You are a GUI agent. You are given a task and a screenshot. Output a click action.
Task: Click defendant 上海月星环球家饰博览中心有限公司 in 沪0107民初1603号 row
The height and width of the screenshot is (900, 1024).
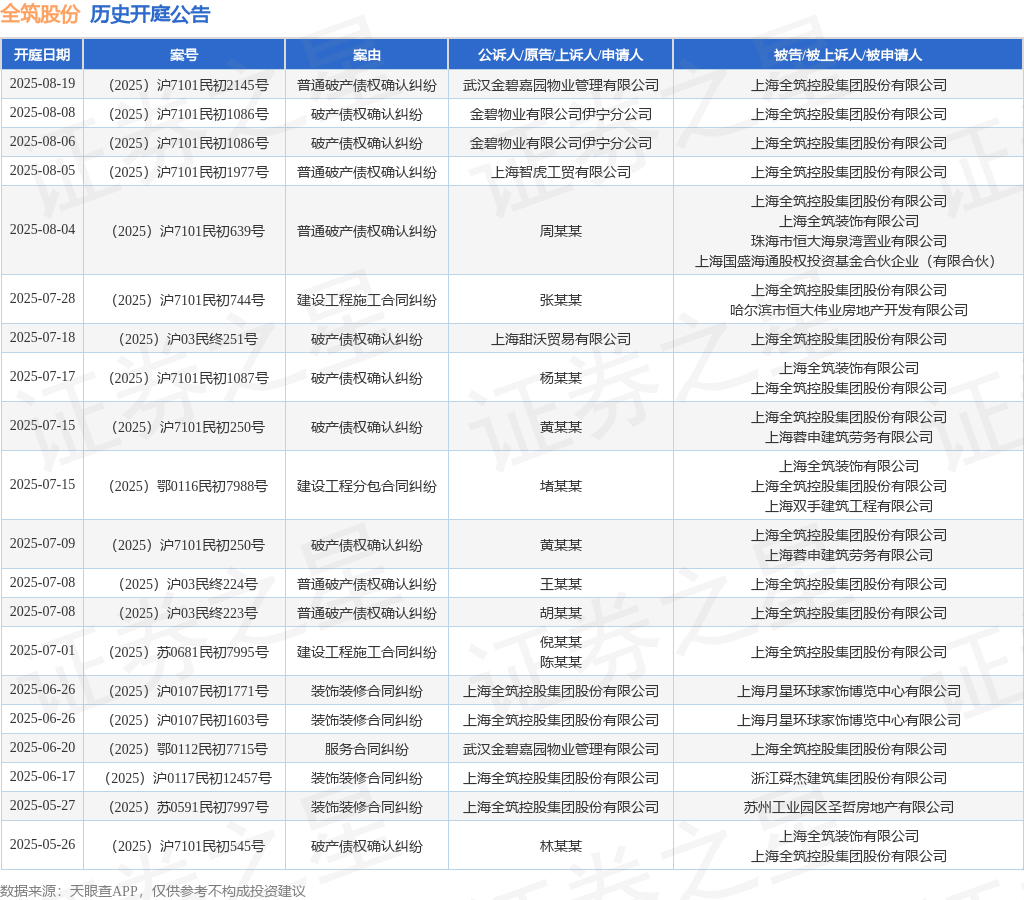click(848, 720)
